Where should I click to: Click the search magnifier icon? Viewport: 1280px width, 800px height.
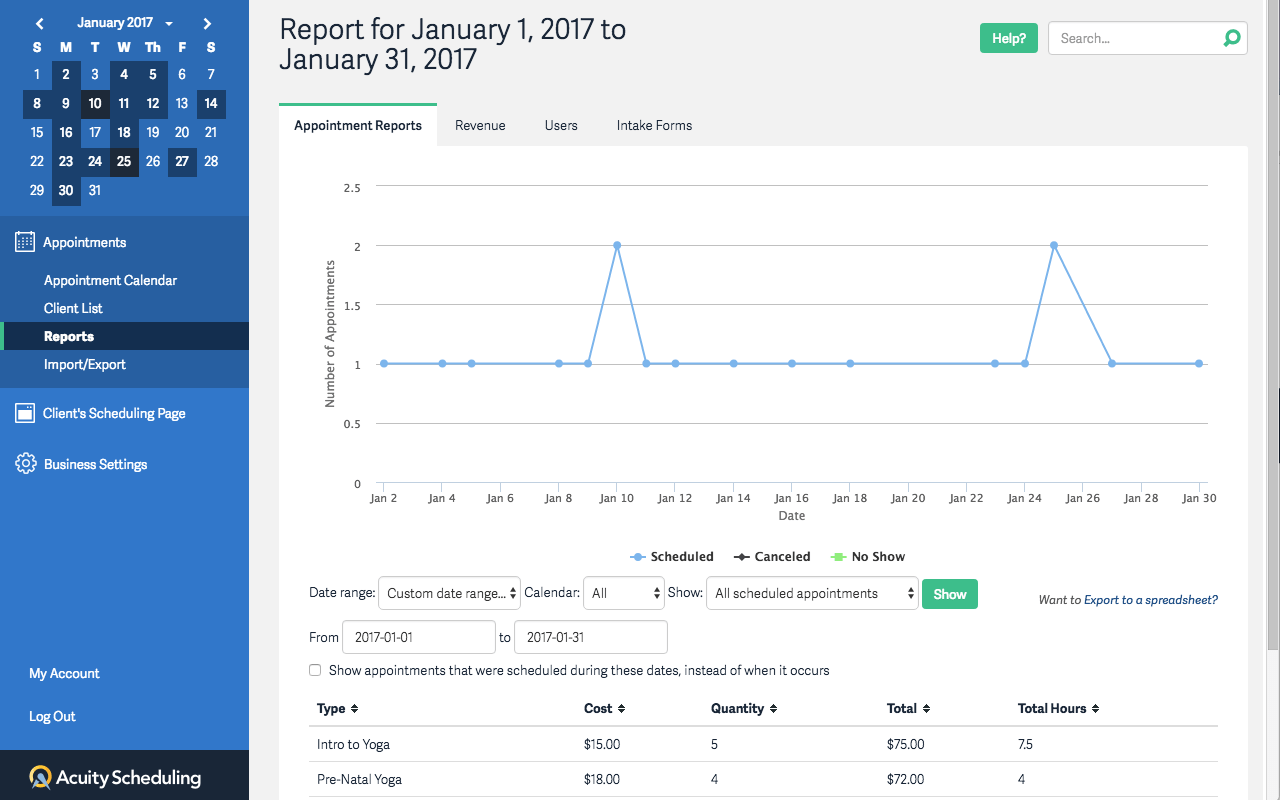click(x=1231, y=38)
